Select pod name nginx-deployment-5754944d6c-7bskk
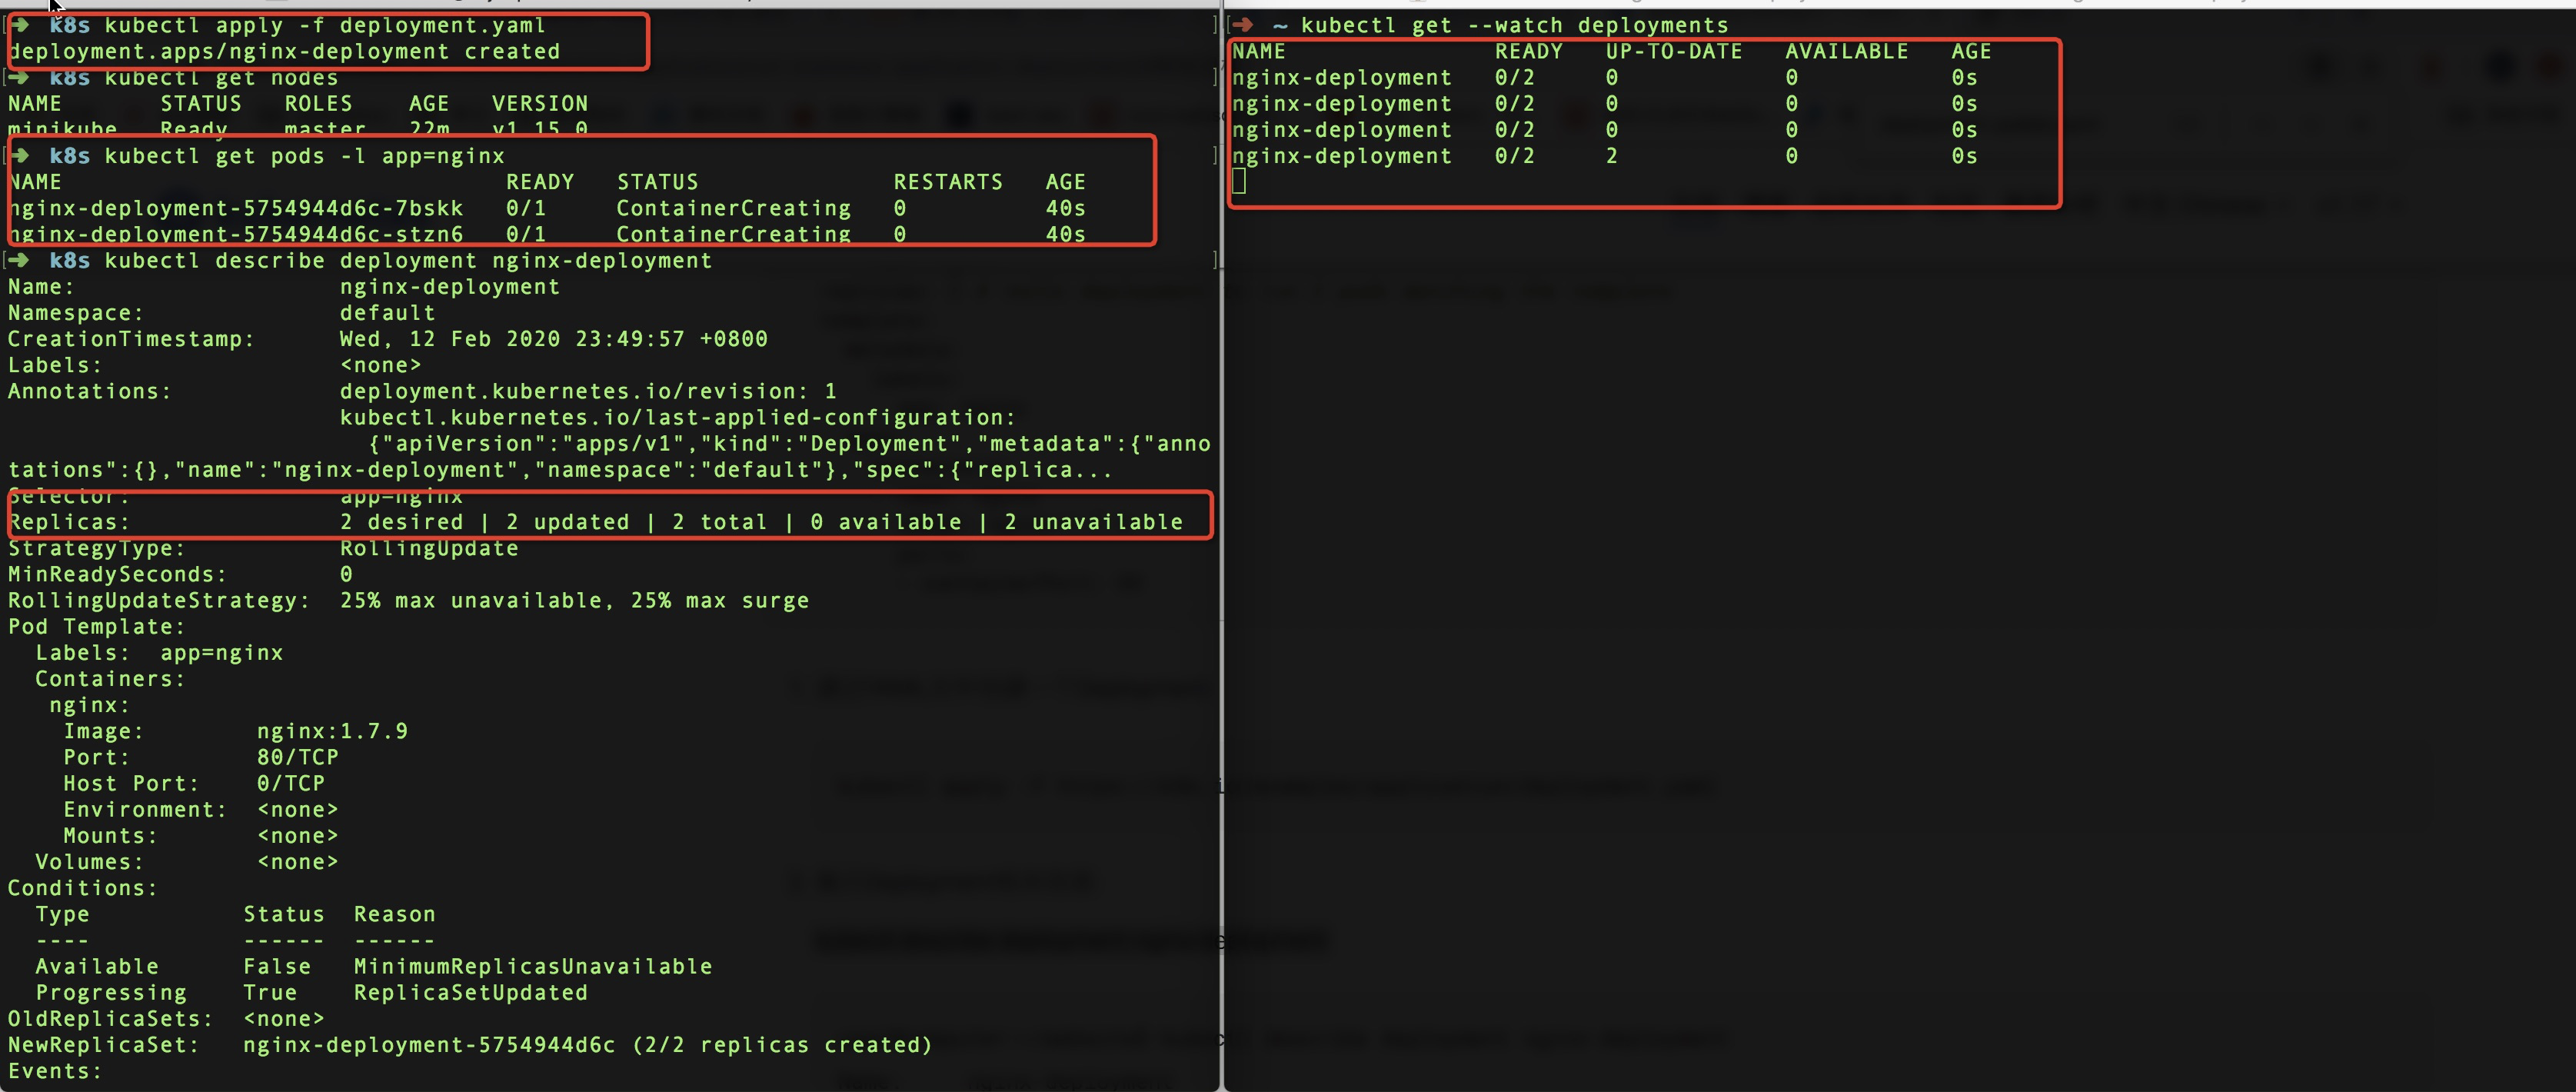This screenshot has width=2576, height=1092. [x=236, y=208]
